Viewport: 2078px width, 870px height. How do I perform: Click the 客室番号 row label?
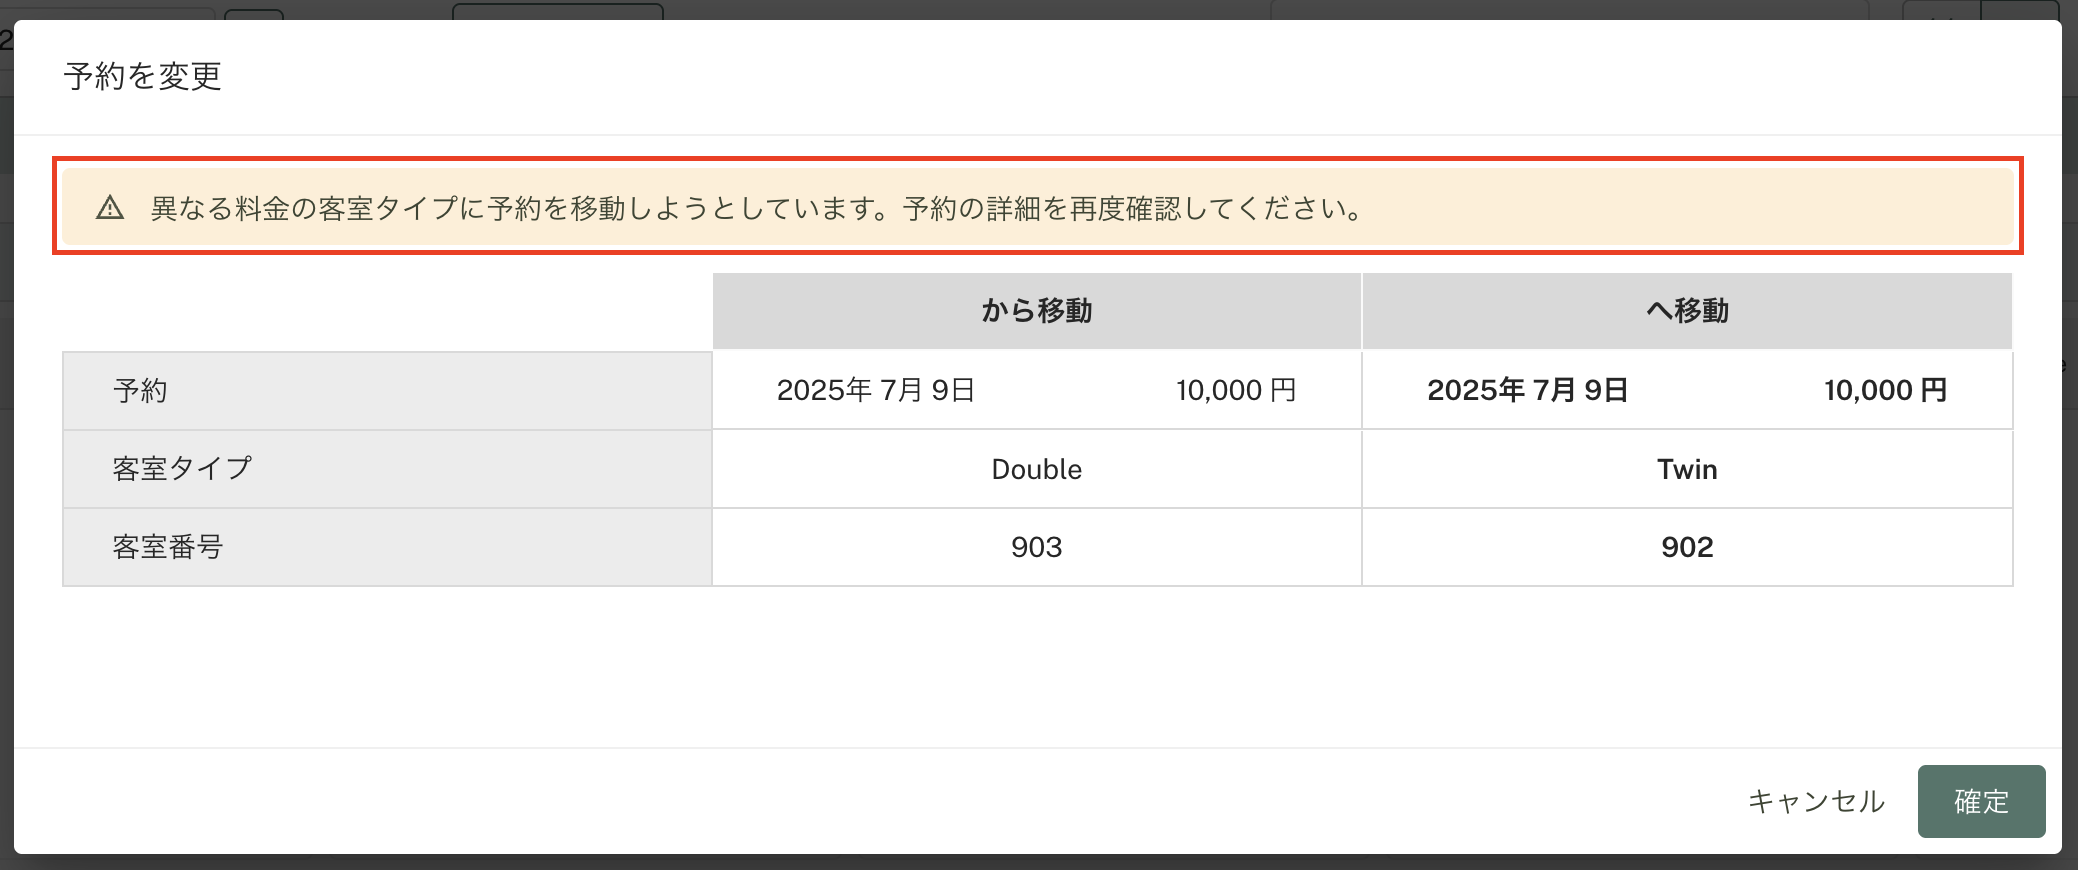tap(168, 547)
